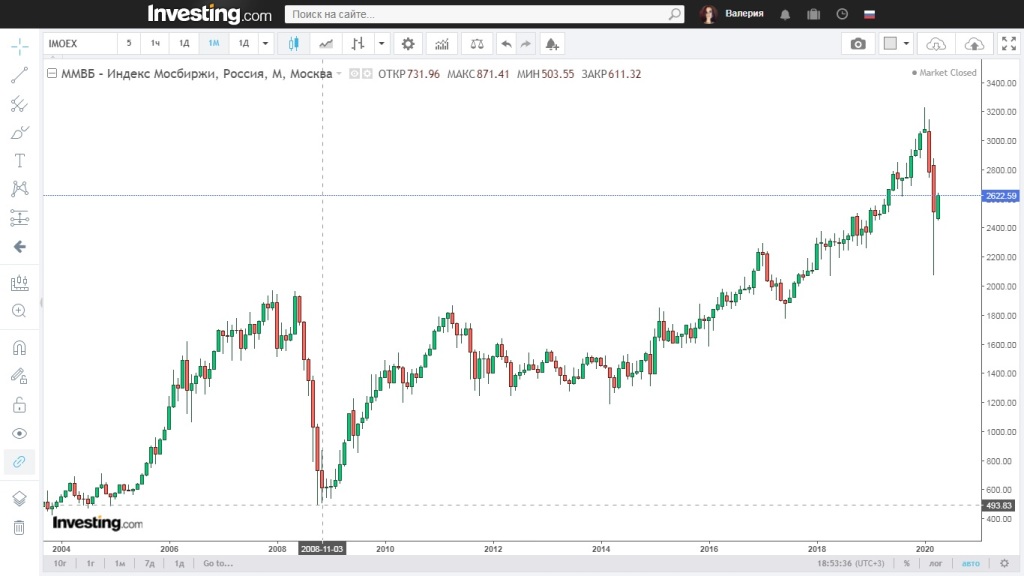
Task: Click the 'Go to...' button
Action: click(x=217, y=564)
